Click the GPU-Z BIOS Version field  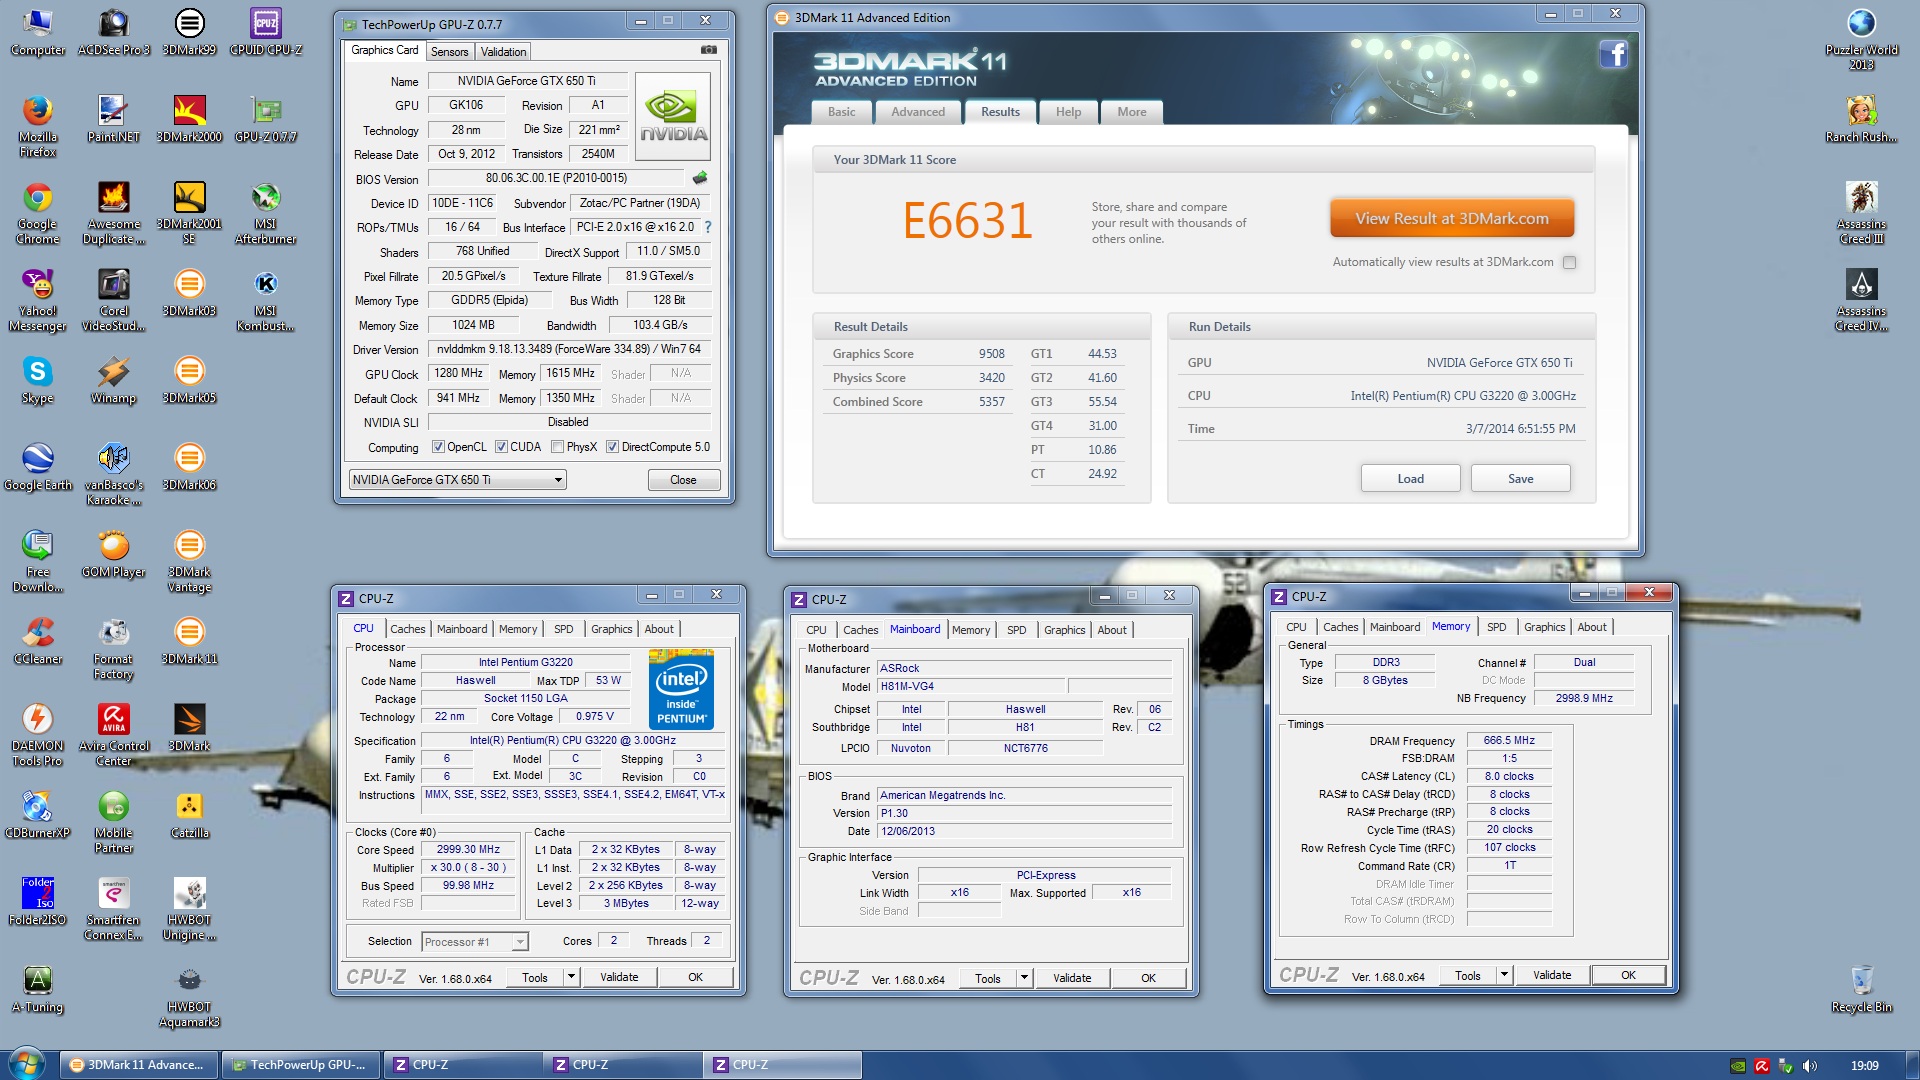(556, 178)
